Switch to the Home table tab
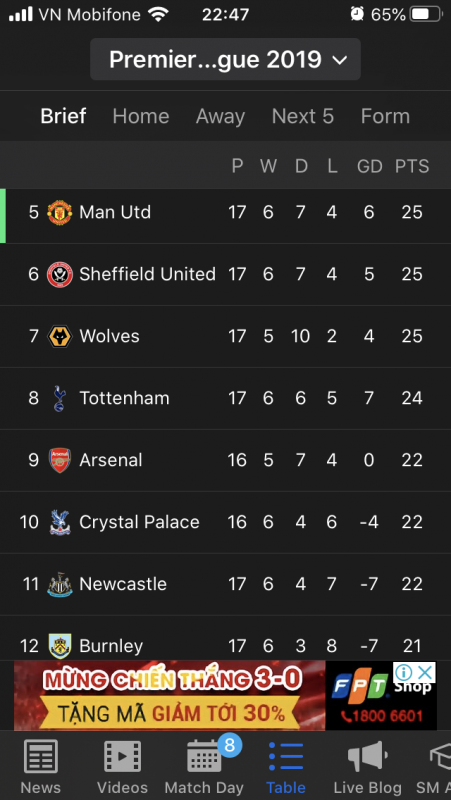 pyautogui.click(x=141, y=116)
